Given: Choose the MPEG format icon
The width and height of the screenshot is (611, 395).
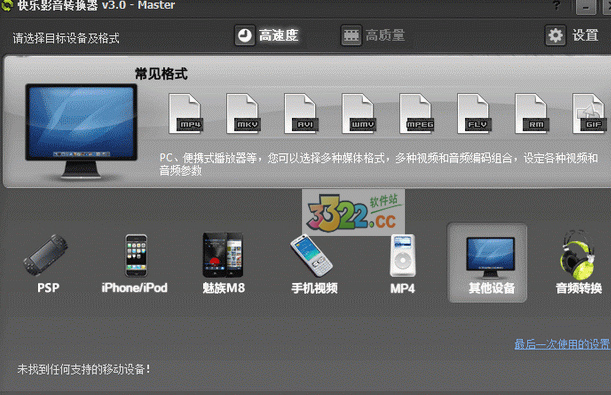Looking at the screenshot, I should tap(416, 114).
